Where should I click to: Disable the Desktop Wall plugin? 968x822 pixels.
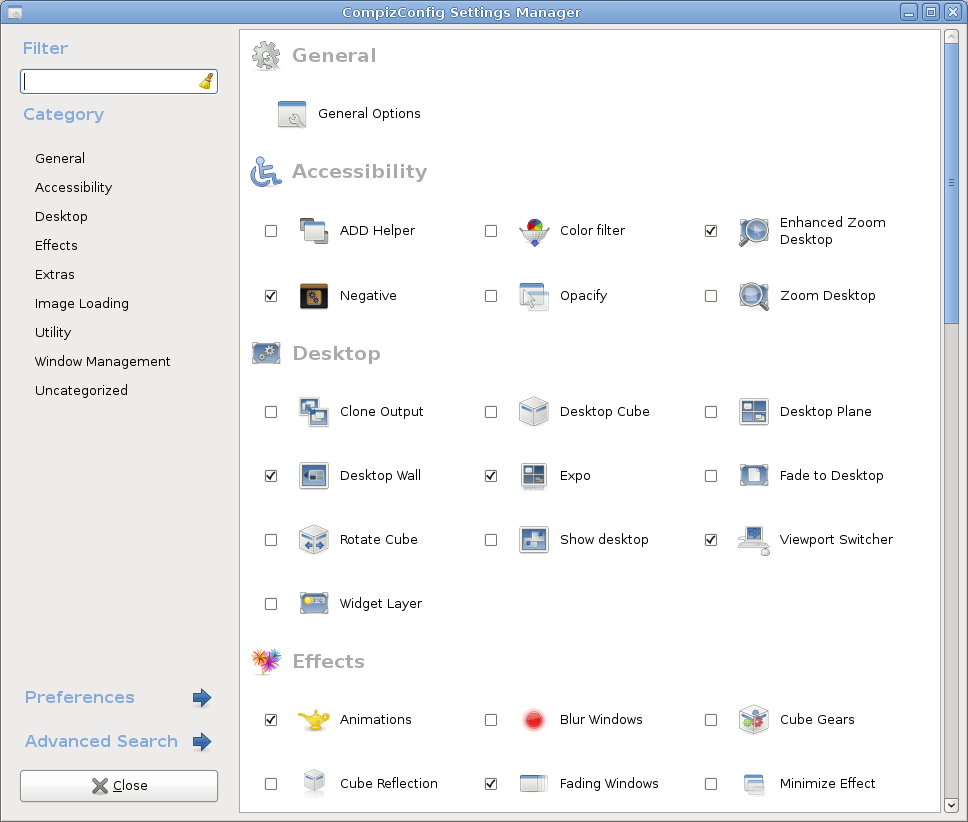(x=271, y=475)
